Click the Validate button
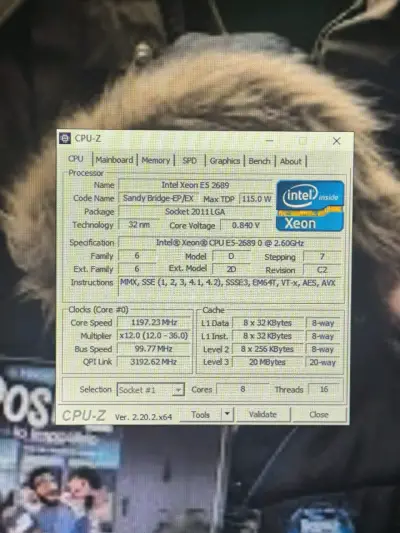Image resolution: width=400 pixels, height=533 pixels. [x=263, y=414]
